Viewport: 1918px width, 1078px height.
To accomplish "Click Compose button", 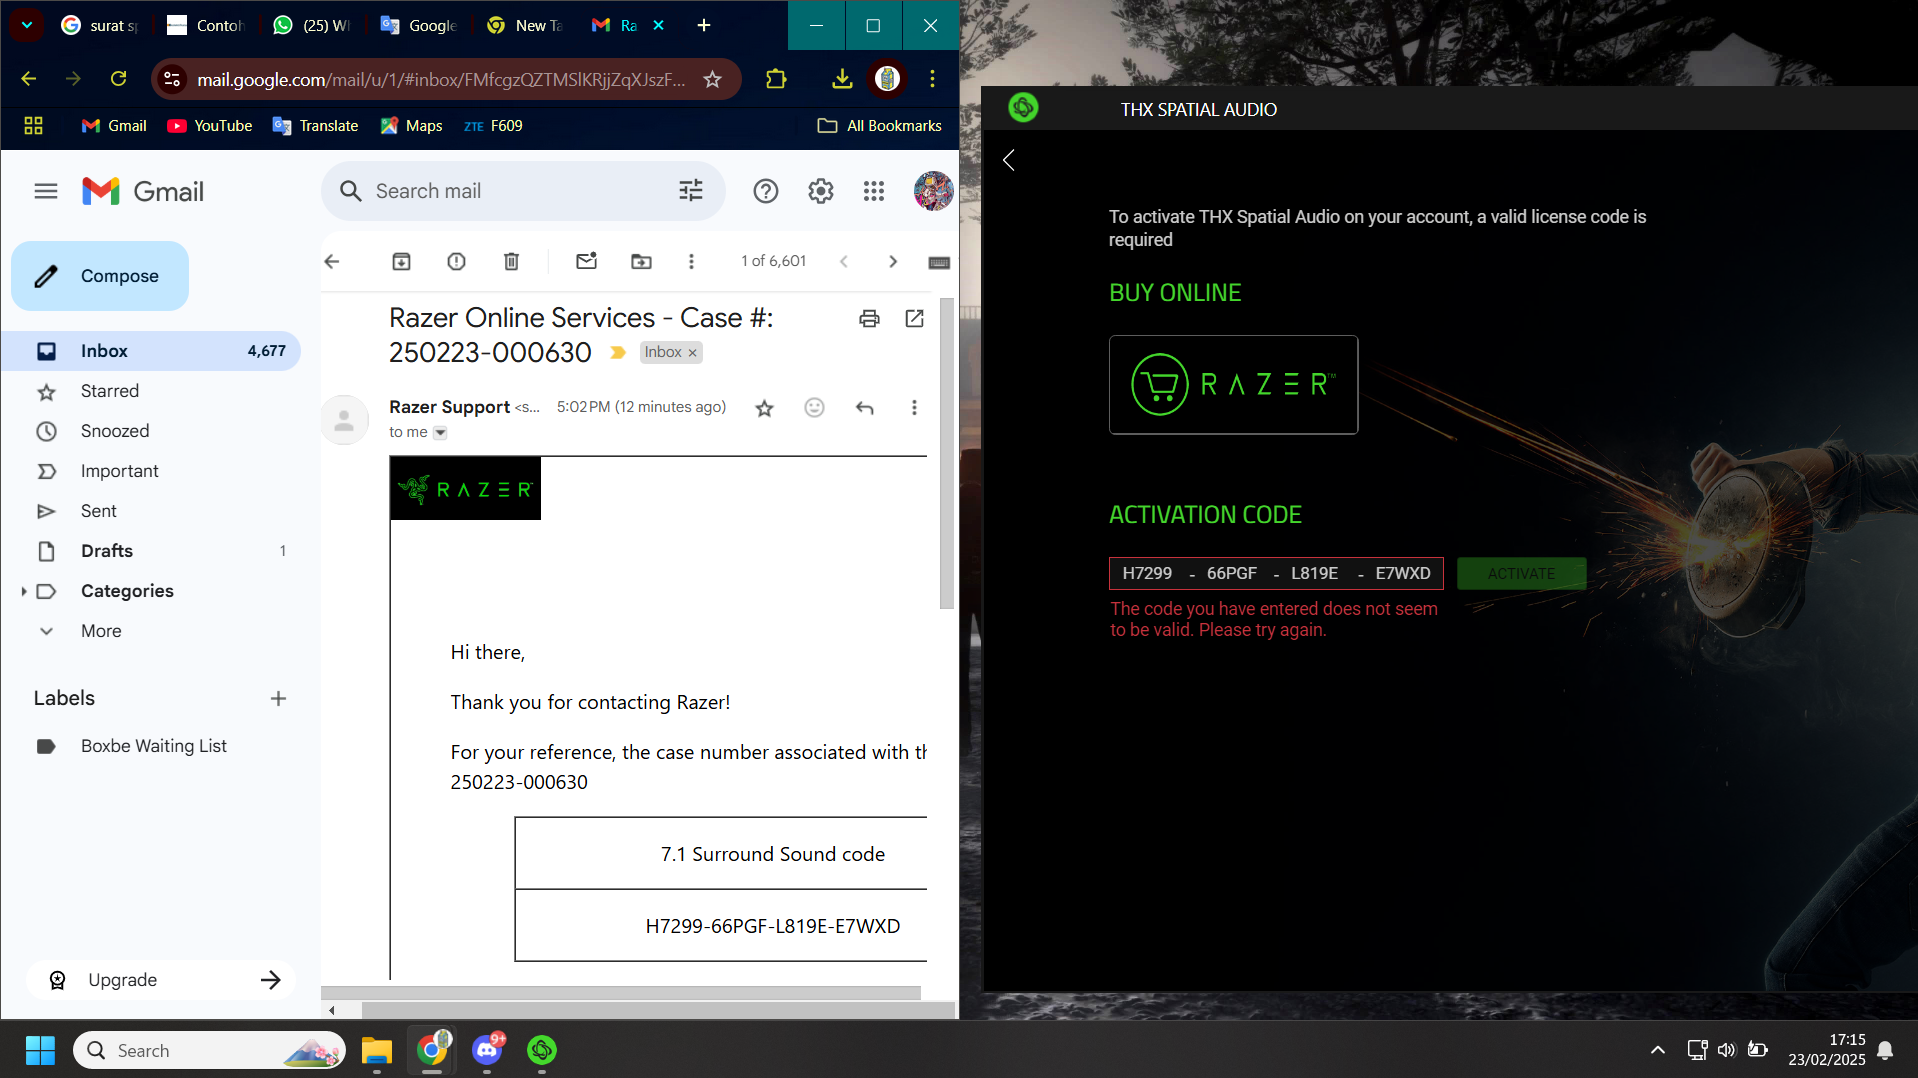I will 100,276.
